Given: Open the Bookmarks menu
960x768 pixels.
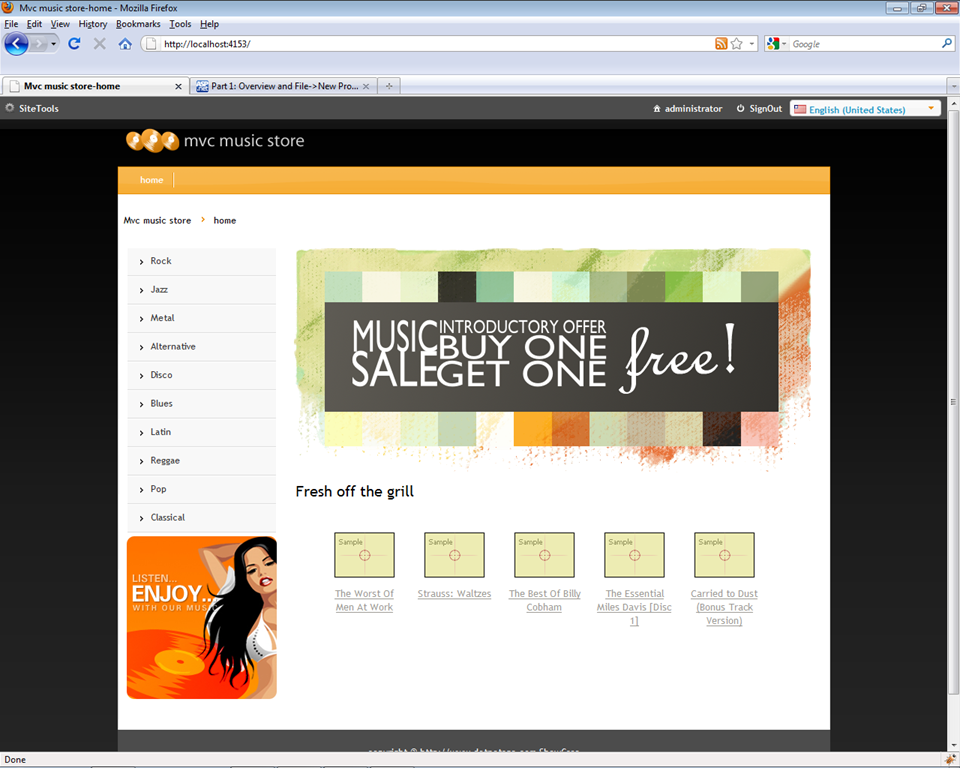Looking at the screenshot, I should (x=137, y=24).
